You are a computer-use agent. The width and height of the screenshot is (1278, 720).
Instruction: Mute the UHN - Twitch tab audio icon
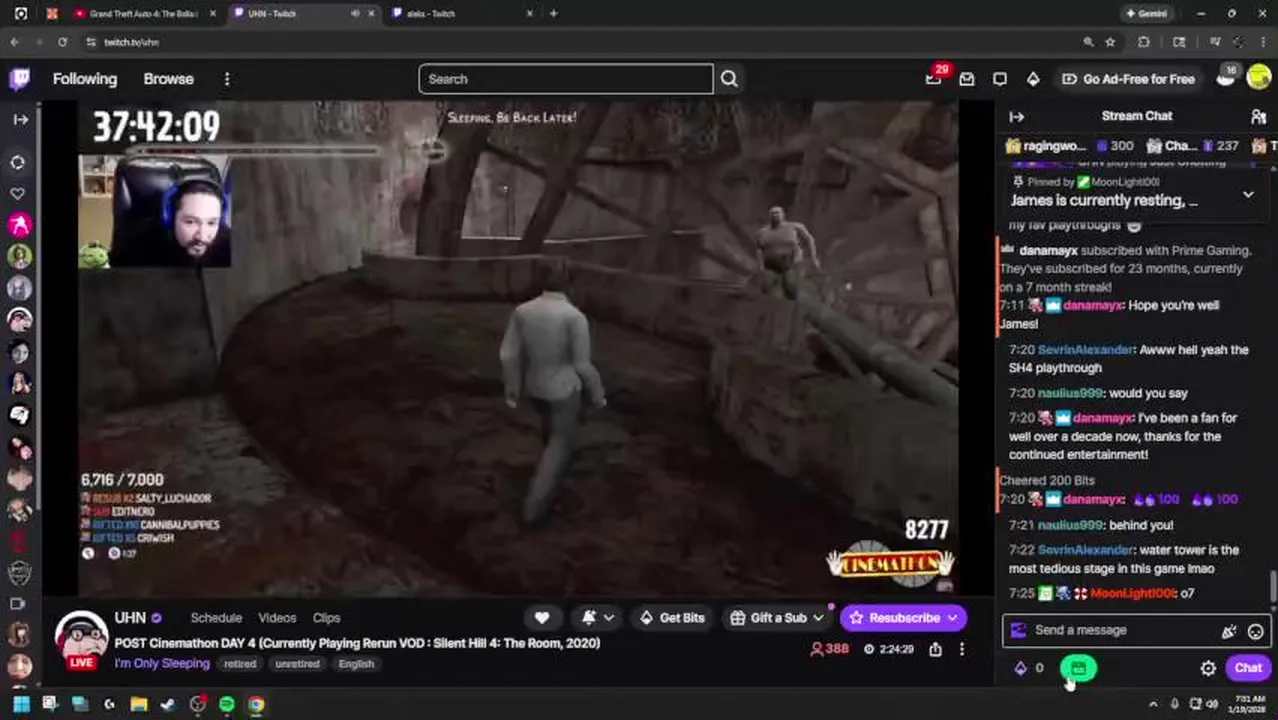tap(355, 14)
